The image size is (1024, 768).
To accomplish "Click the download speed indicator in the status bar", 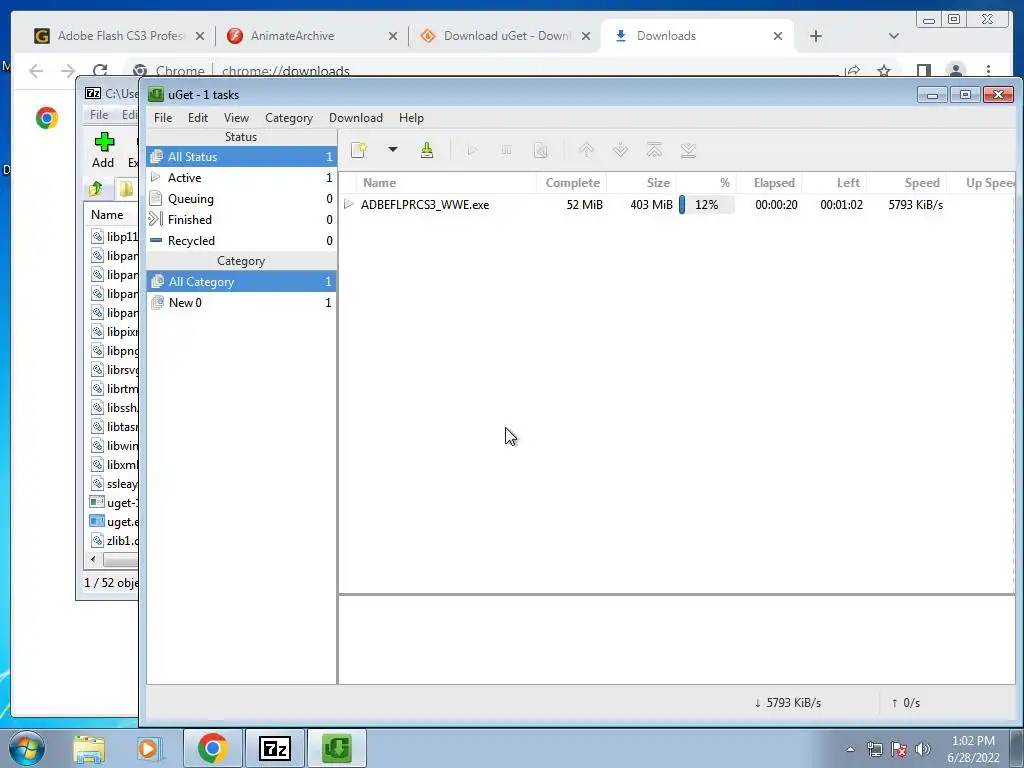I will click(x=788, y=703).
